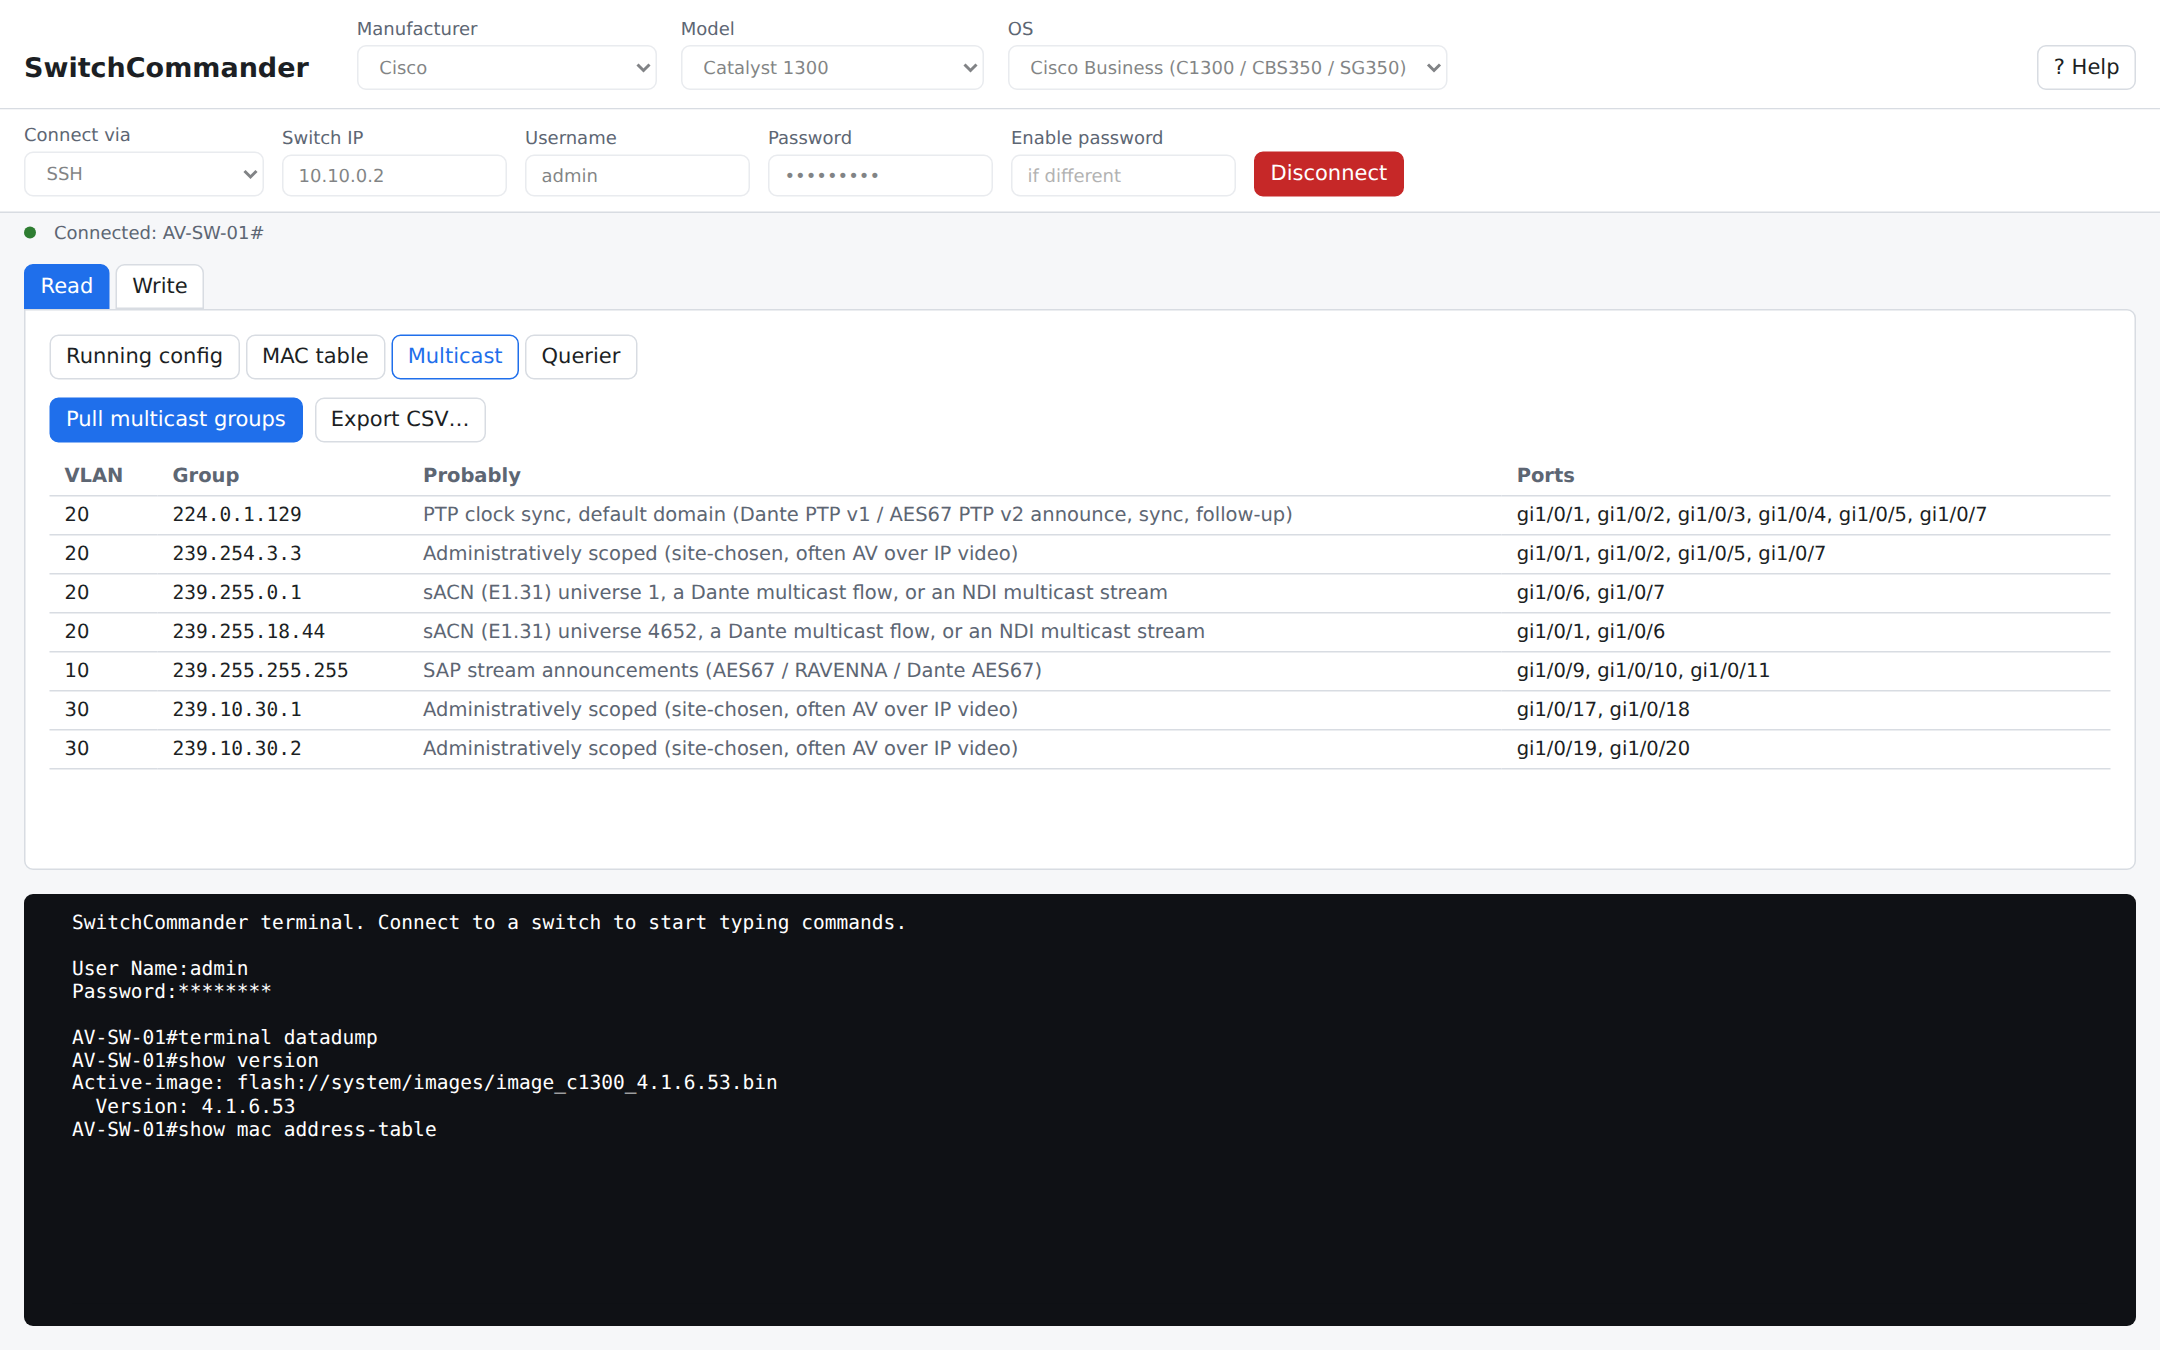The width and height of the screenshot is (2160, 1350).
Task: Click ports gi1/0/17, gi1/0/18 cell
Action: point(1603,709)
